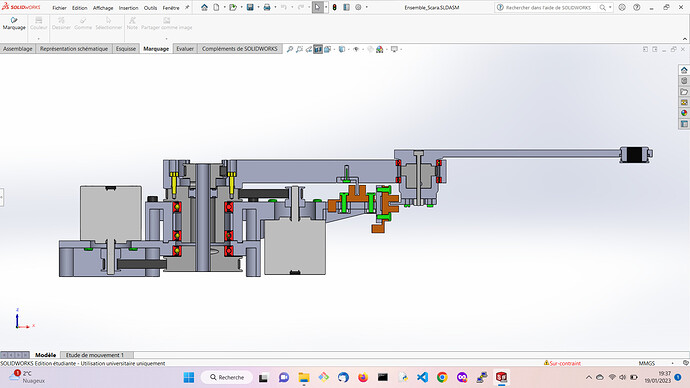Toggle the Hide/Show Items eye icon

356,49
